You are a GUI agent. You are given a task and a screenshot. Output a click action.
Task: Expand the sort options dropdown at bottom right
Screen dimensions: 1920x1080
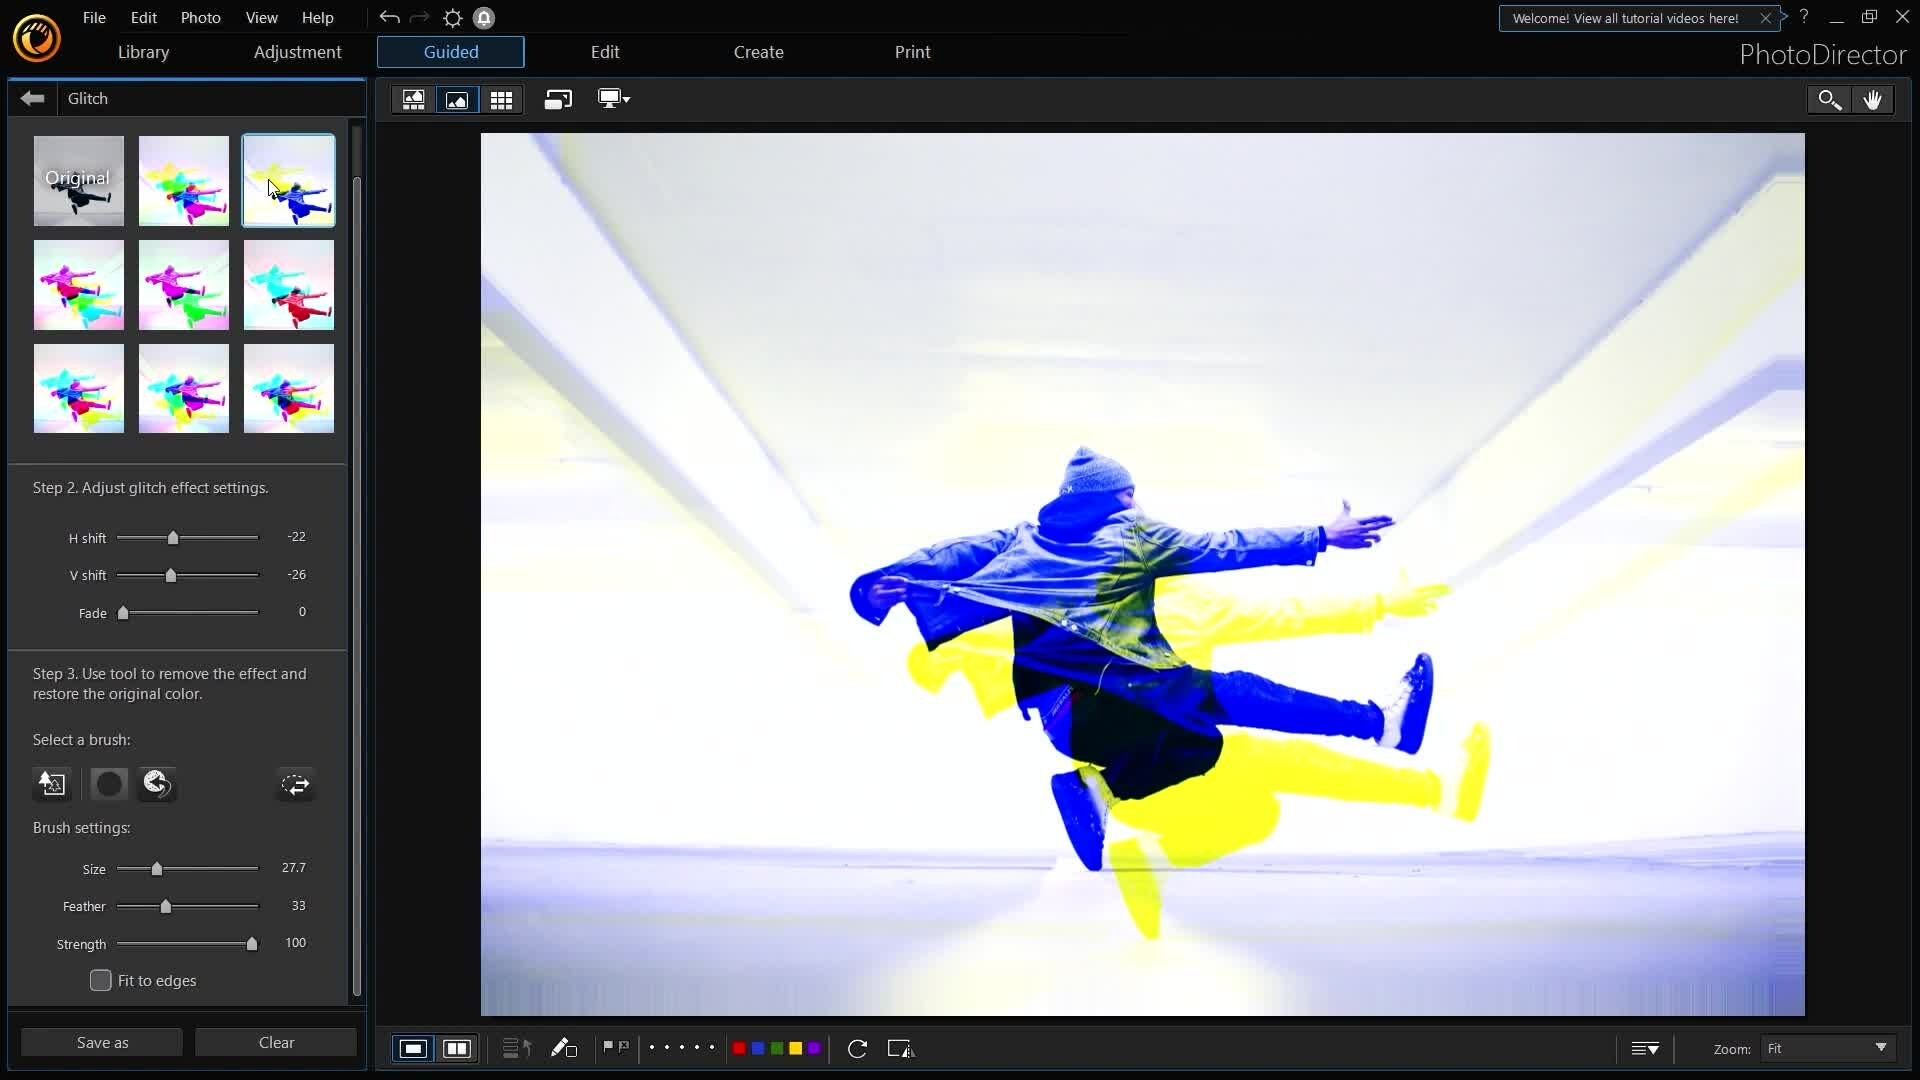click(1645, 1048)
